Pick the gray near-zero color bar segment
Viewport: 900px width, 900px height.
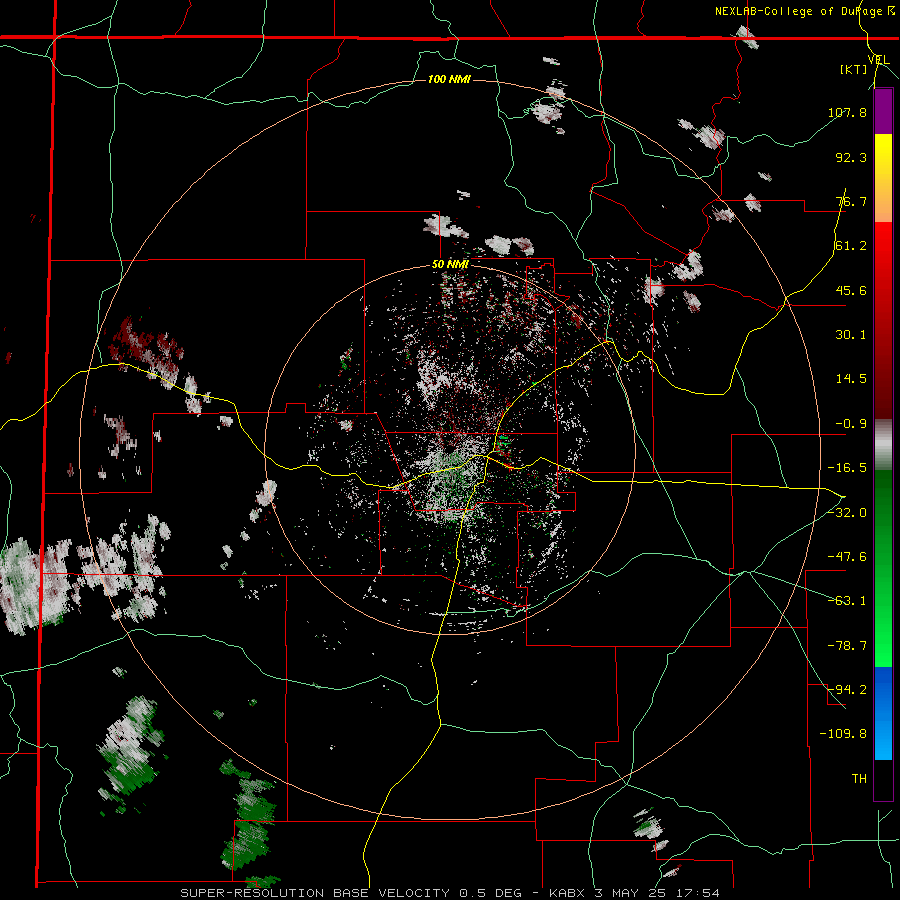coord(883,445)
